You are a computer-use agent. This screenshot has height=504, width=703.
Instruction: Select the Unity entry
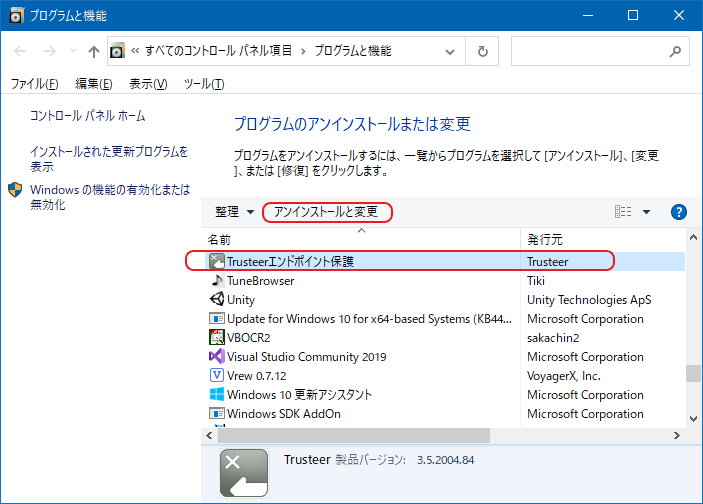click(x=241, y=300)
